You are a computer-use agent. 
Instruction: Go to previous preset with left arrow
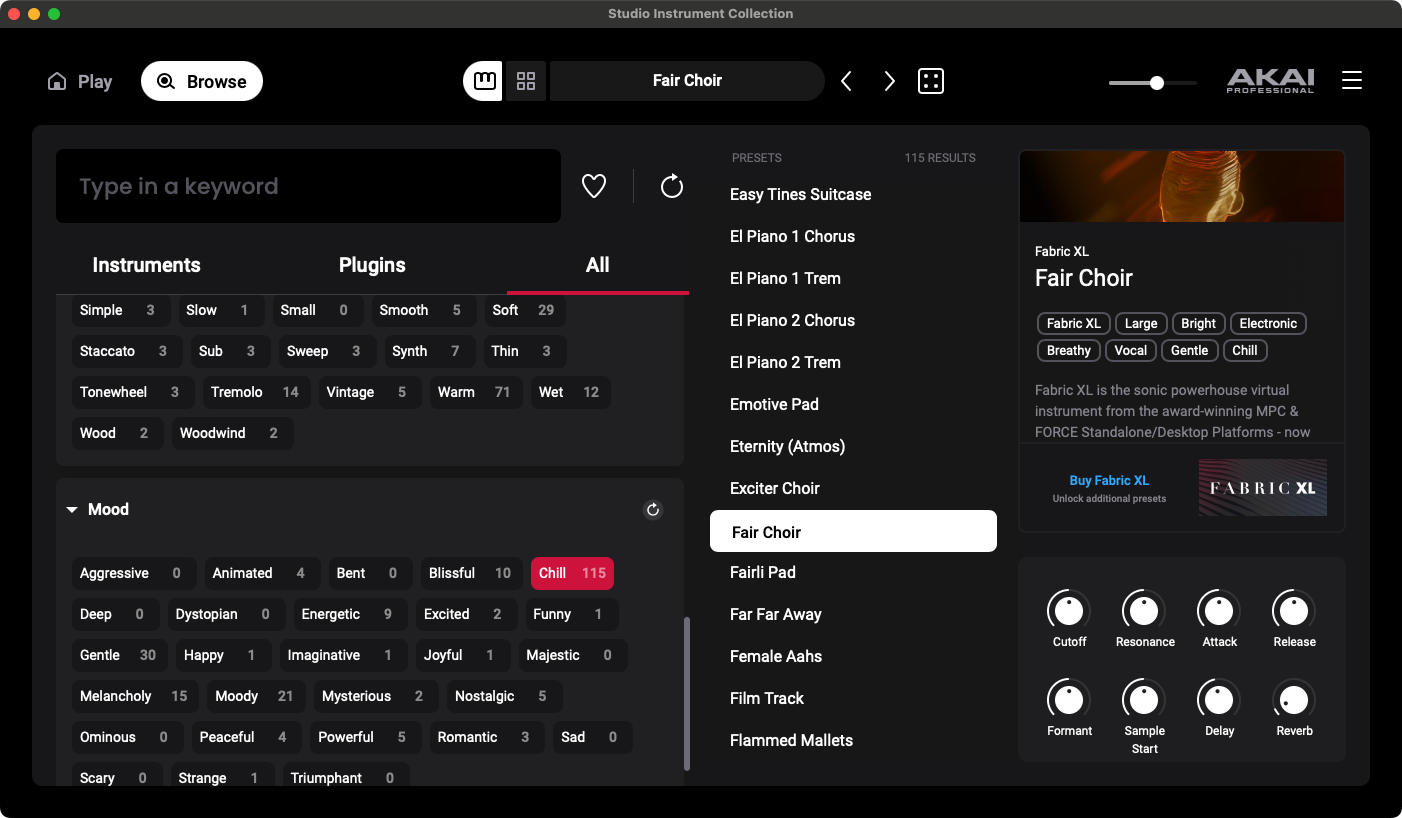click(847, 81)
